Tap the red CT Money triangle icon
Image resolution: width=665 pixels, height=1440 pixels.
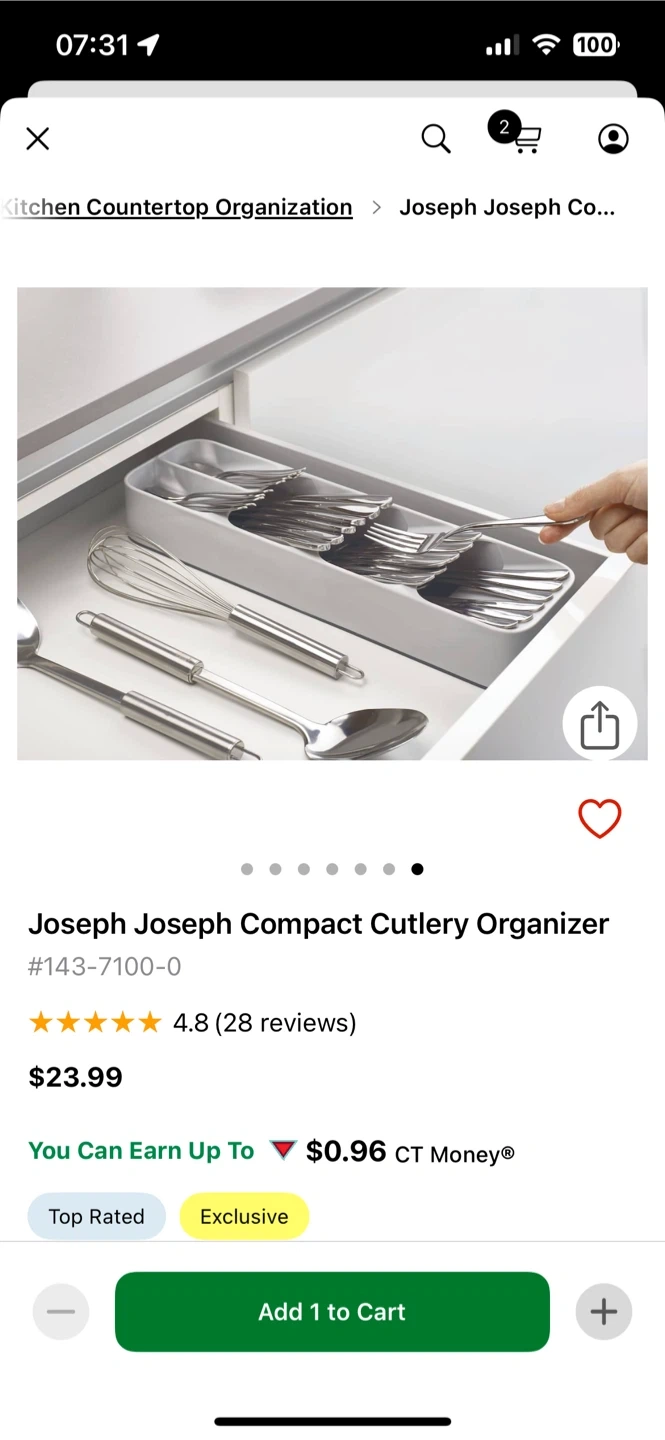point(283,1150)
